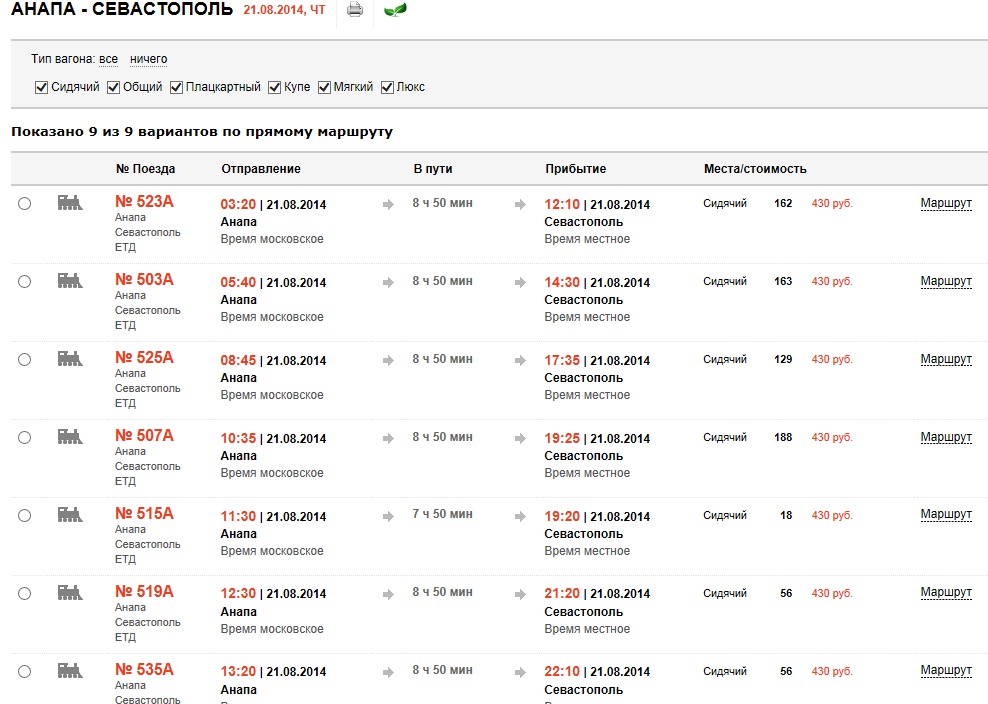Click 'все' to select all wagon types
Image resolution: width=988 pixels, height=704 pixels.
tap(108, 59)
